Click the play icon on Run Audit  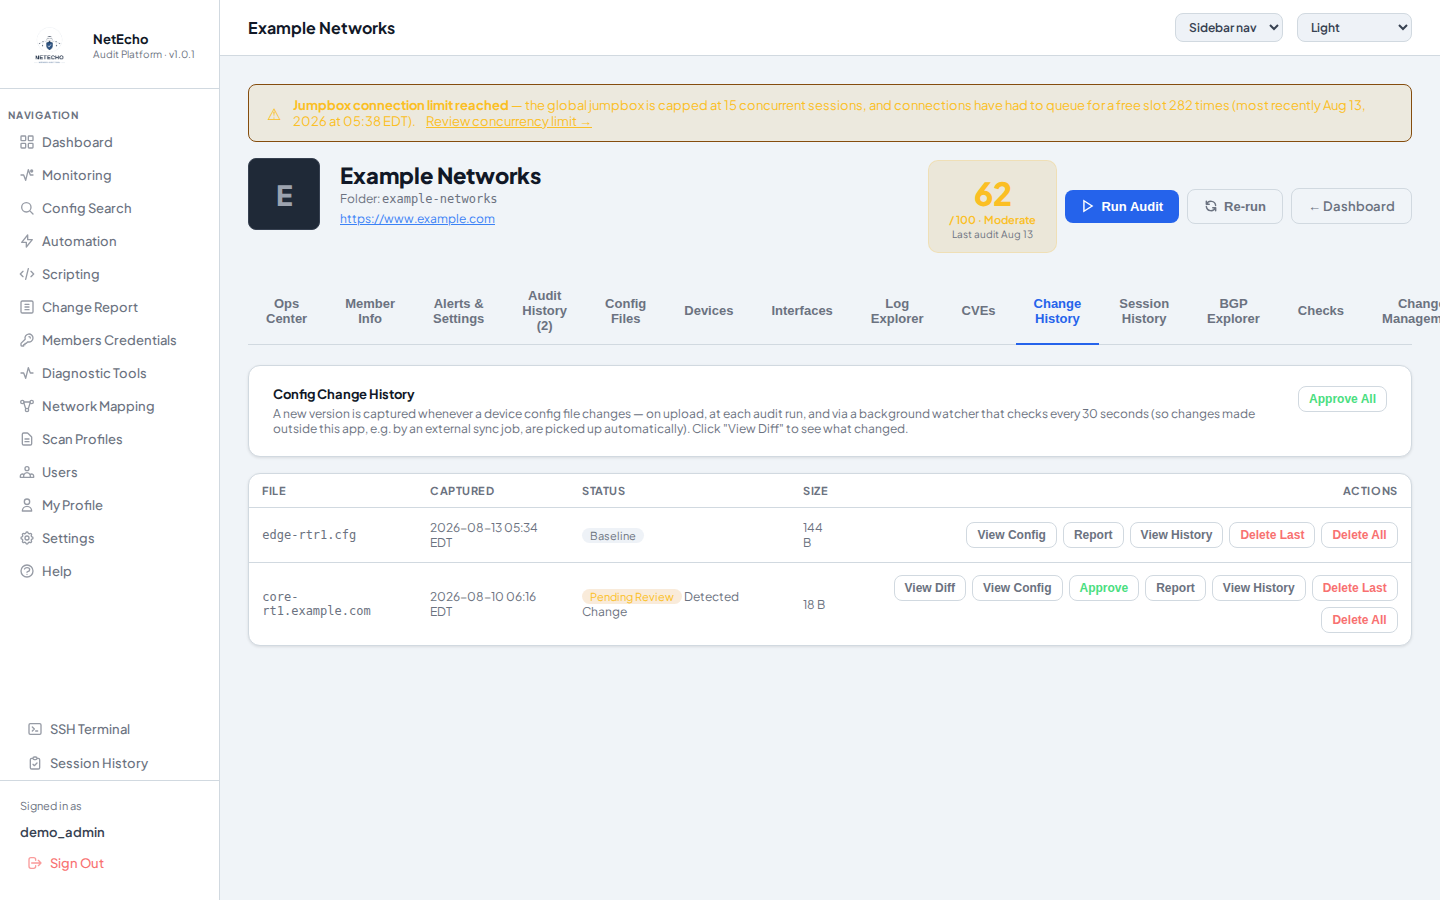point(1088,206)
